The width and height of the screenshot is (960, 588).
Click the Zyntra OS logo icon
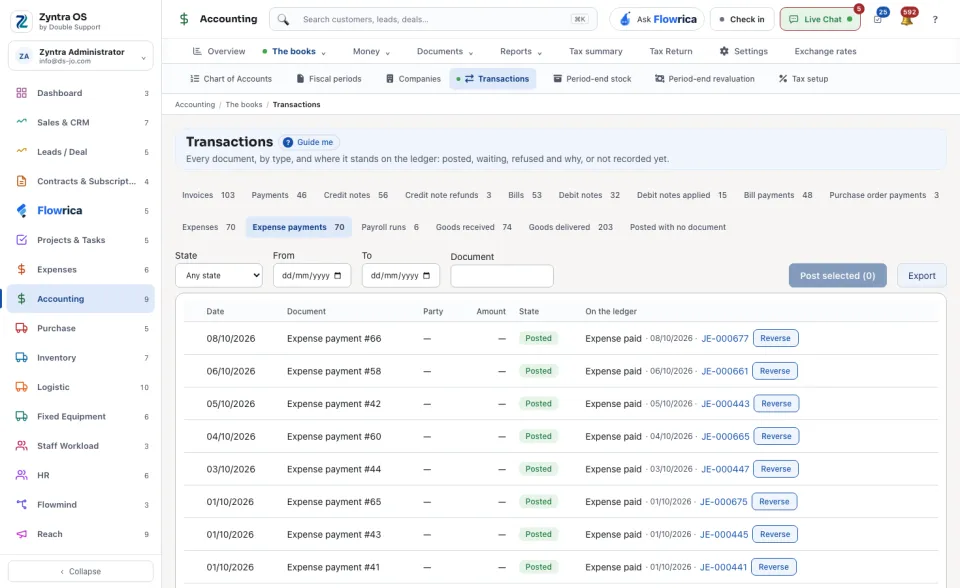[x=21, y=21]
